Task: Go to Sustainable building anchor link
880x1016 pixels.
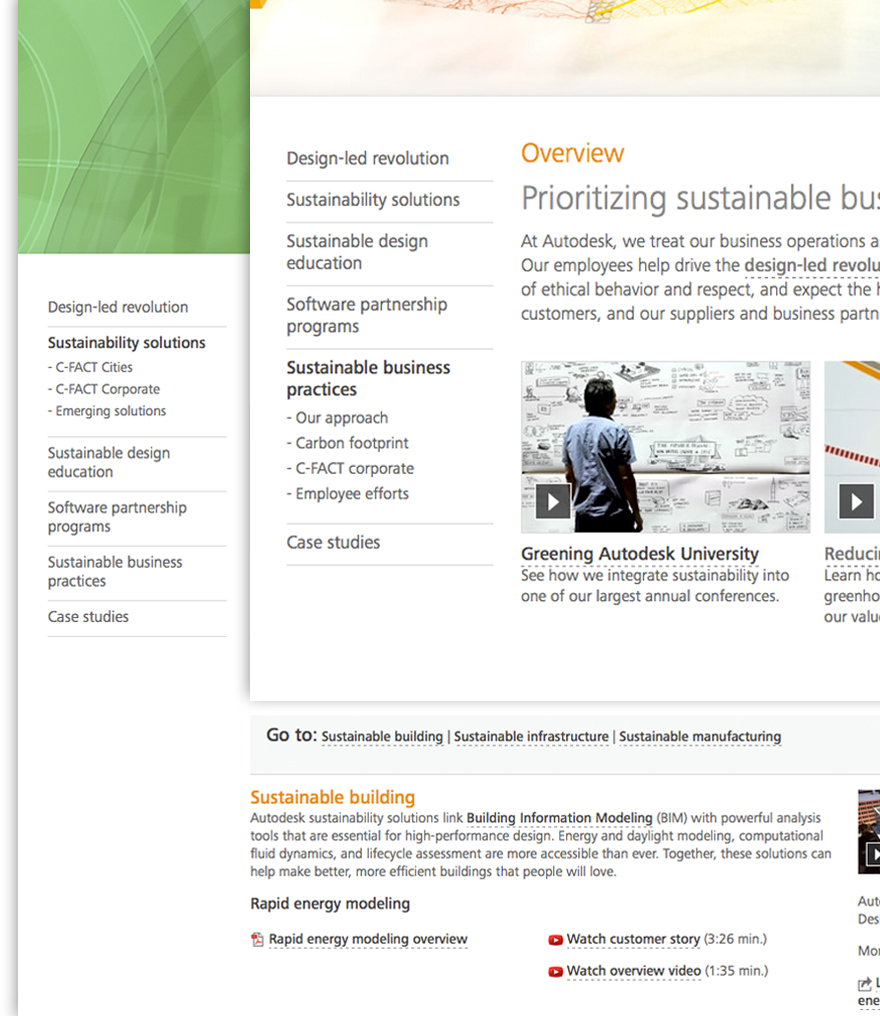Action: pyautogui.click(x=382, y=737)
